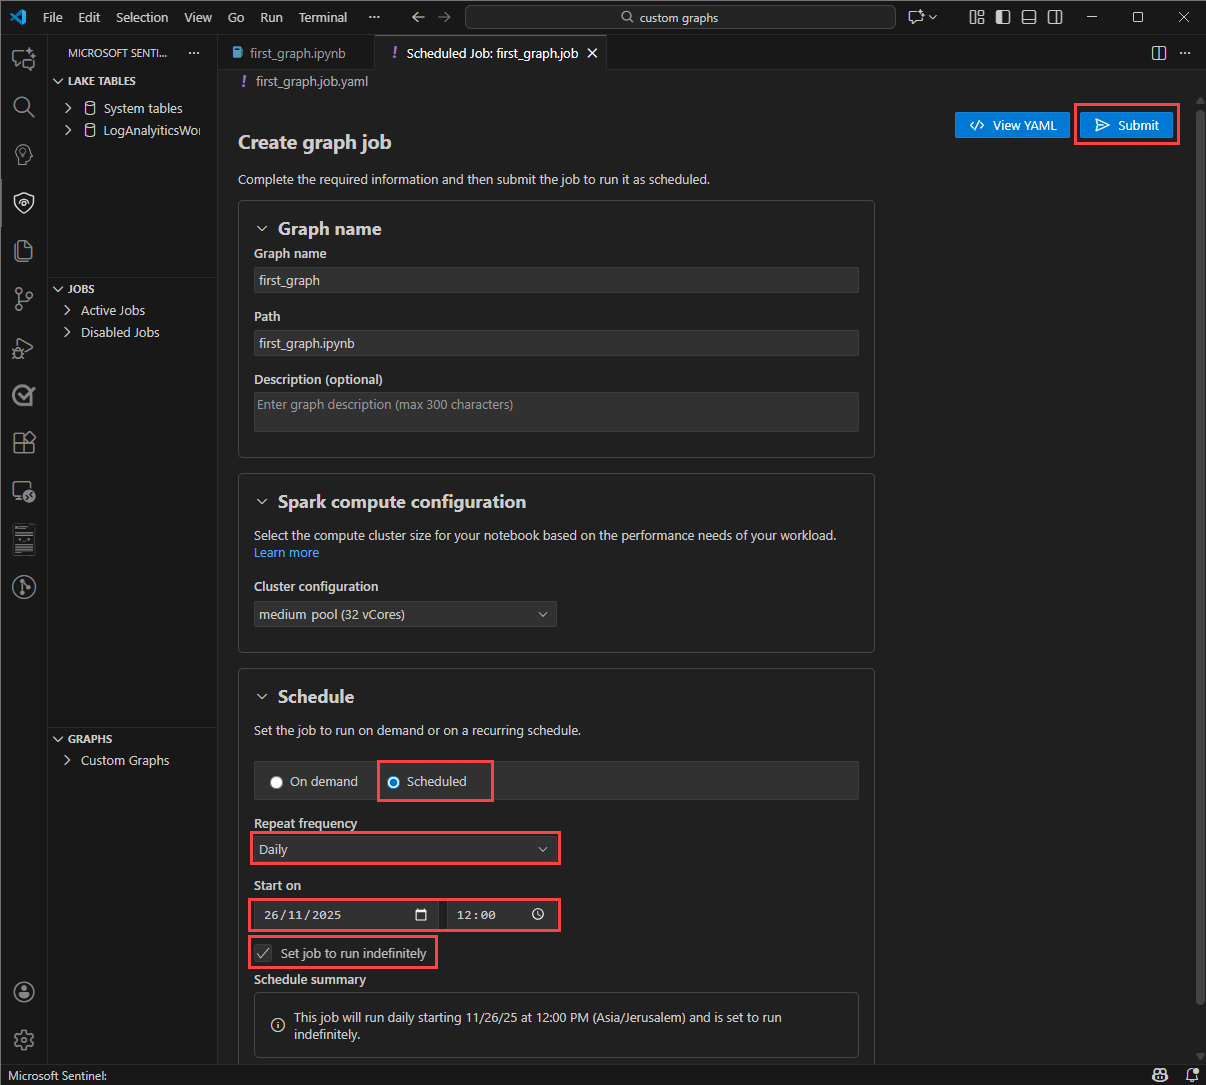Open the Terminal menu
This screenshot has width=1206, height=1085.
322,17
